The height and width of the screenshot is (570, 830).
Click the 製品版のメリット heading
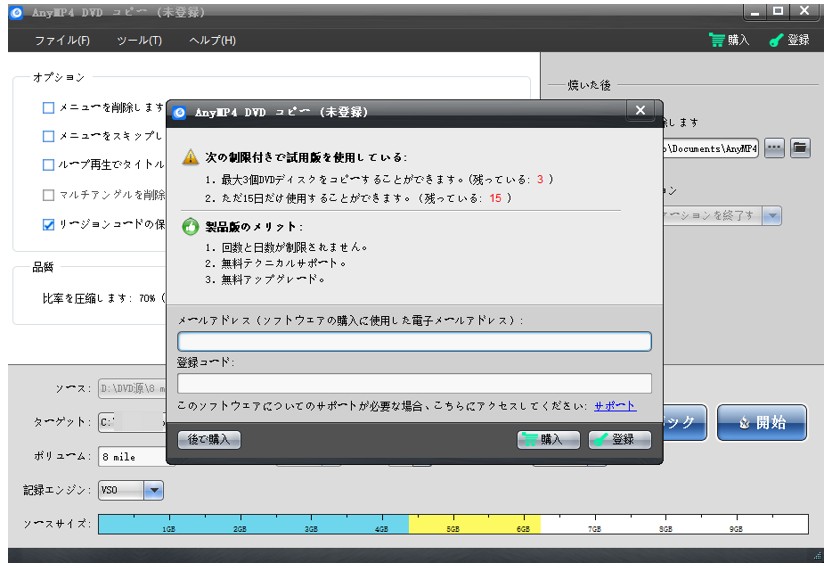(x=254, y=227)
